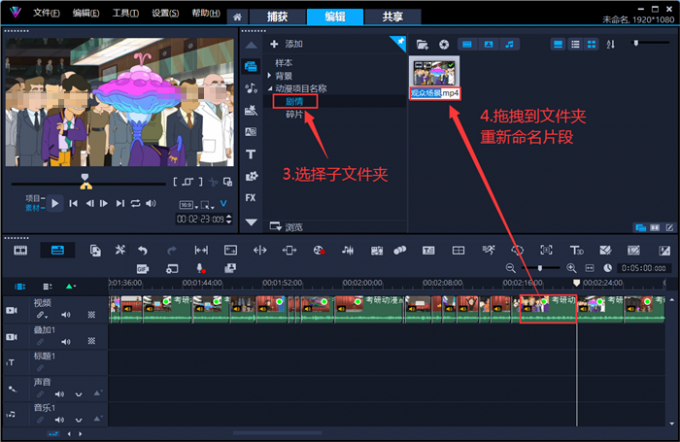Switch to storyboard view

(20, 250)
